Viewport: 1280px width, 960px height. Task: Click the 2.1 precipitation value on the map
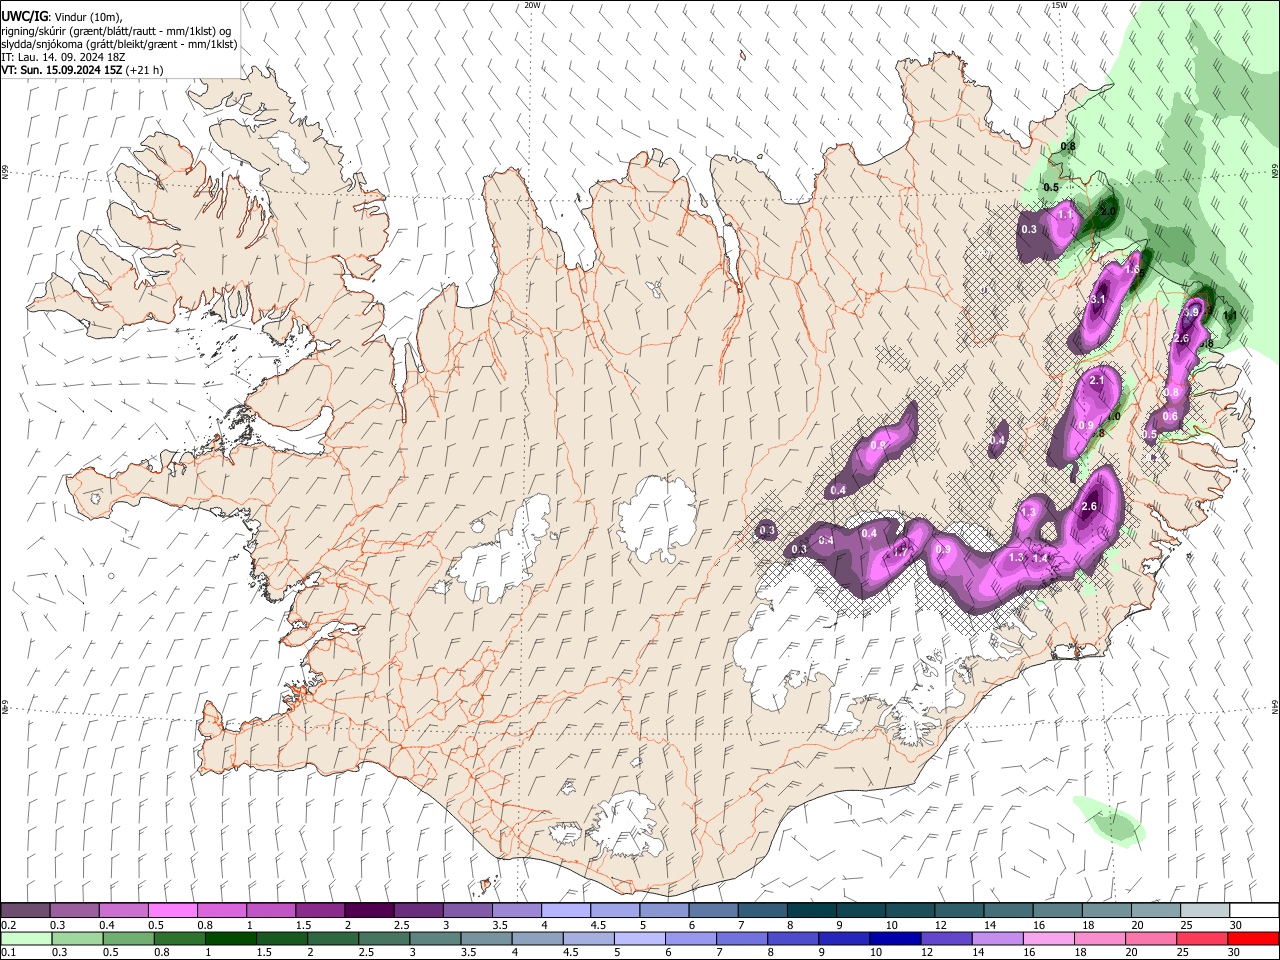pos(1097,380)
